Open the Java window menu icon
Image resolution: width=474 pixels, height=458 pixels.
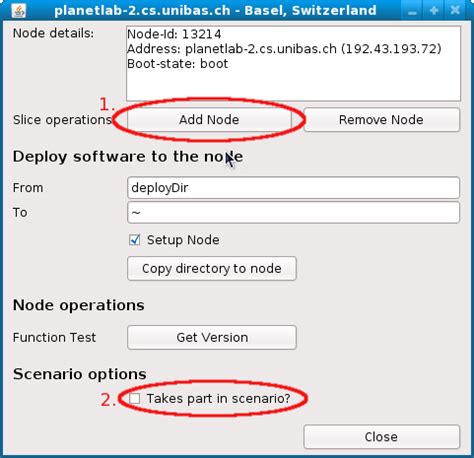point(18,10)
